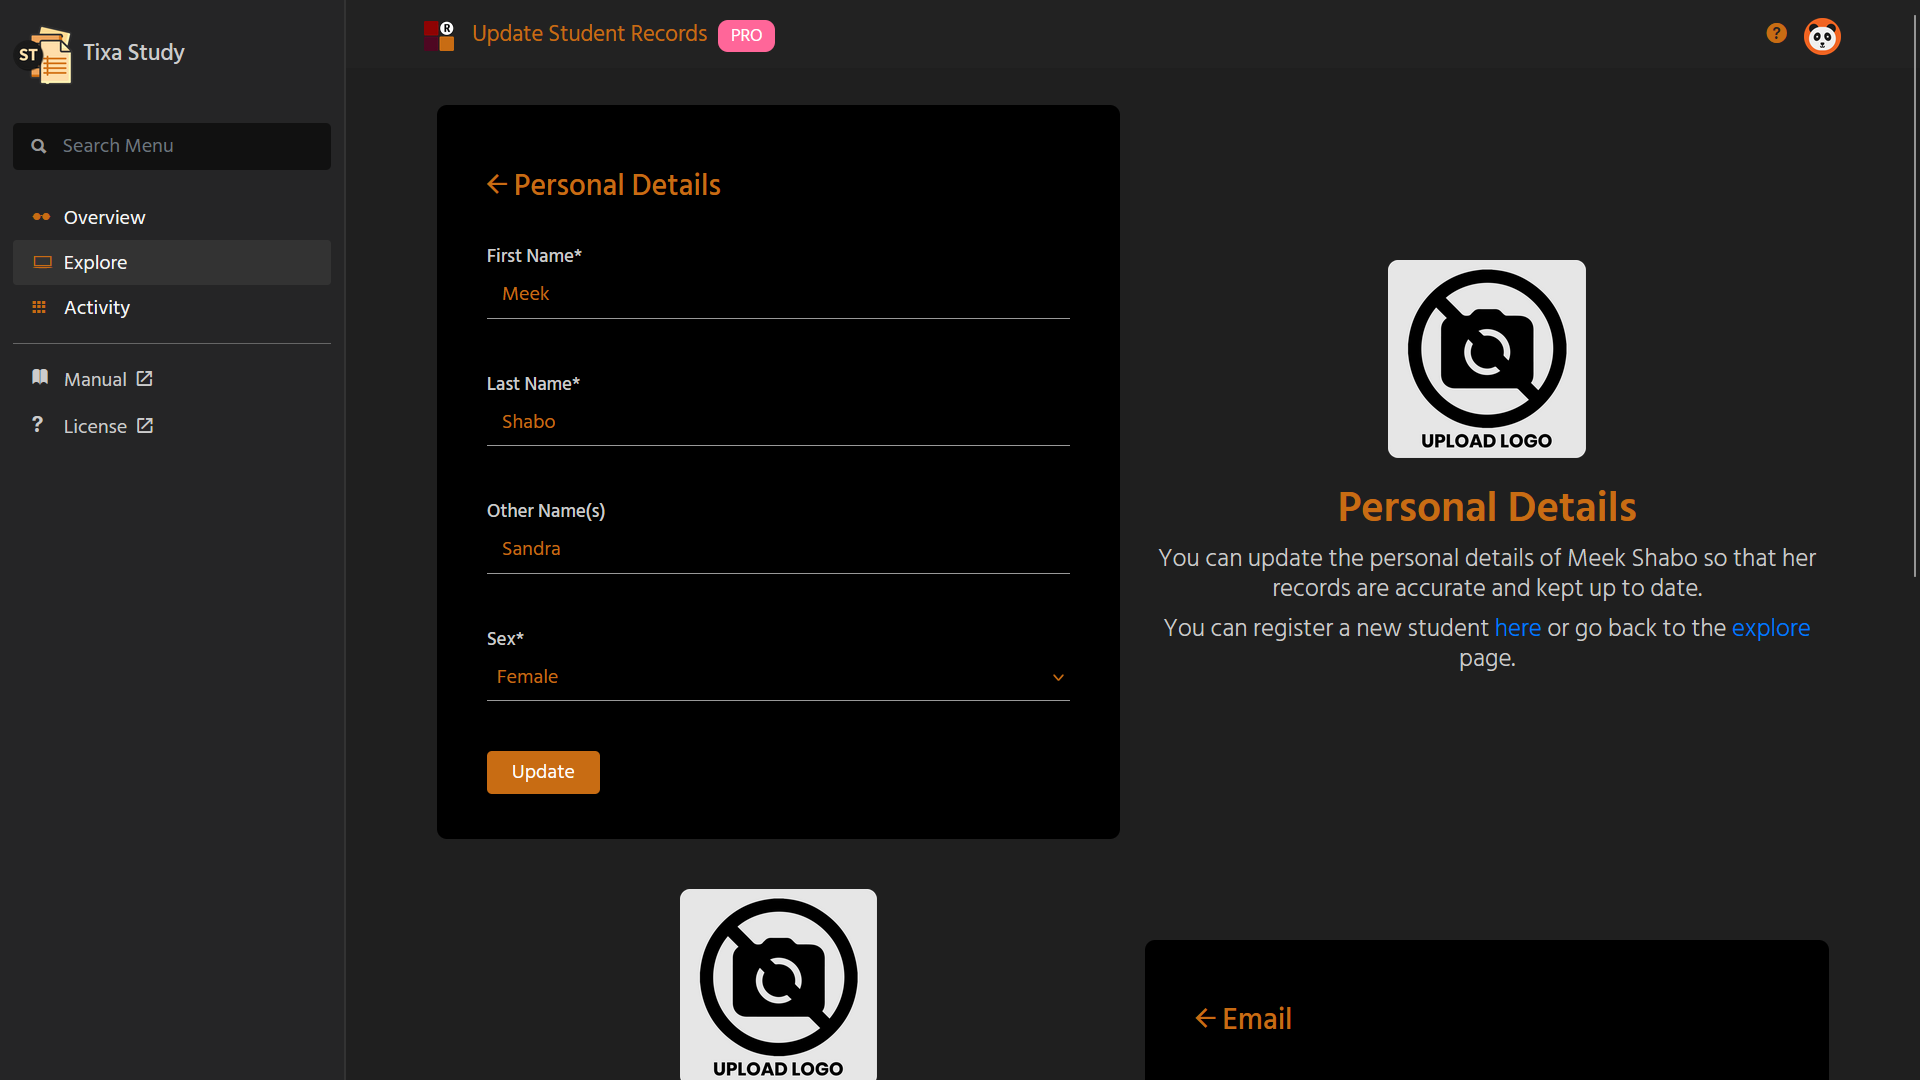
Task: Click back arrow beside Personal Details heading
Action: (x=497, y=184)
